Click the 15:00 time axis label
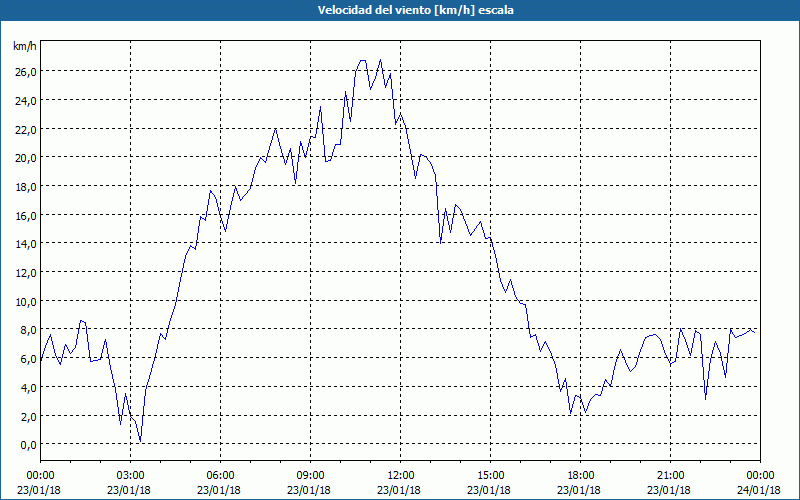Viewport: 800px width, 500px height. [x=490, y=476]
